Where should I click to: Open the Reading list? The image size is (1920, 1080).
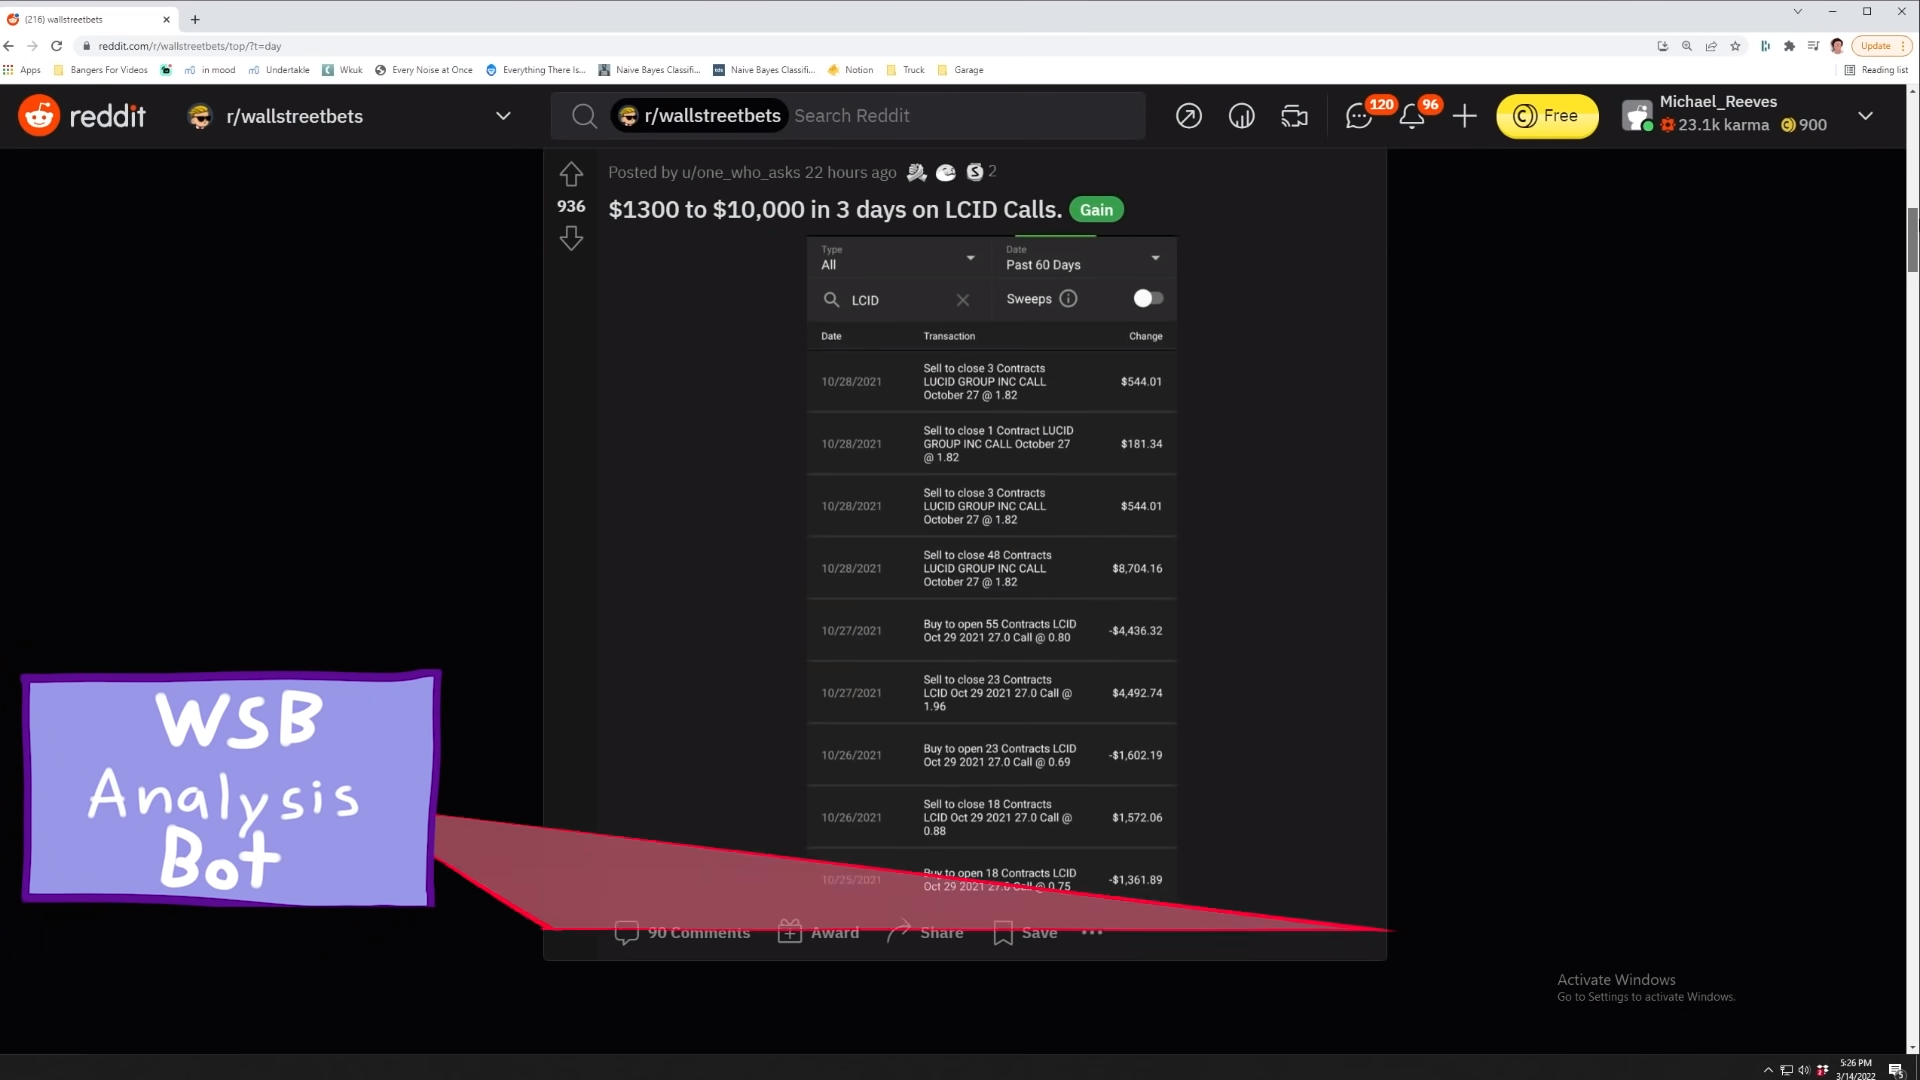click(1876, 70)
